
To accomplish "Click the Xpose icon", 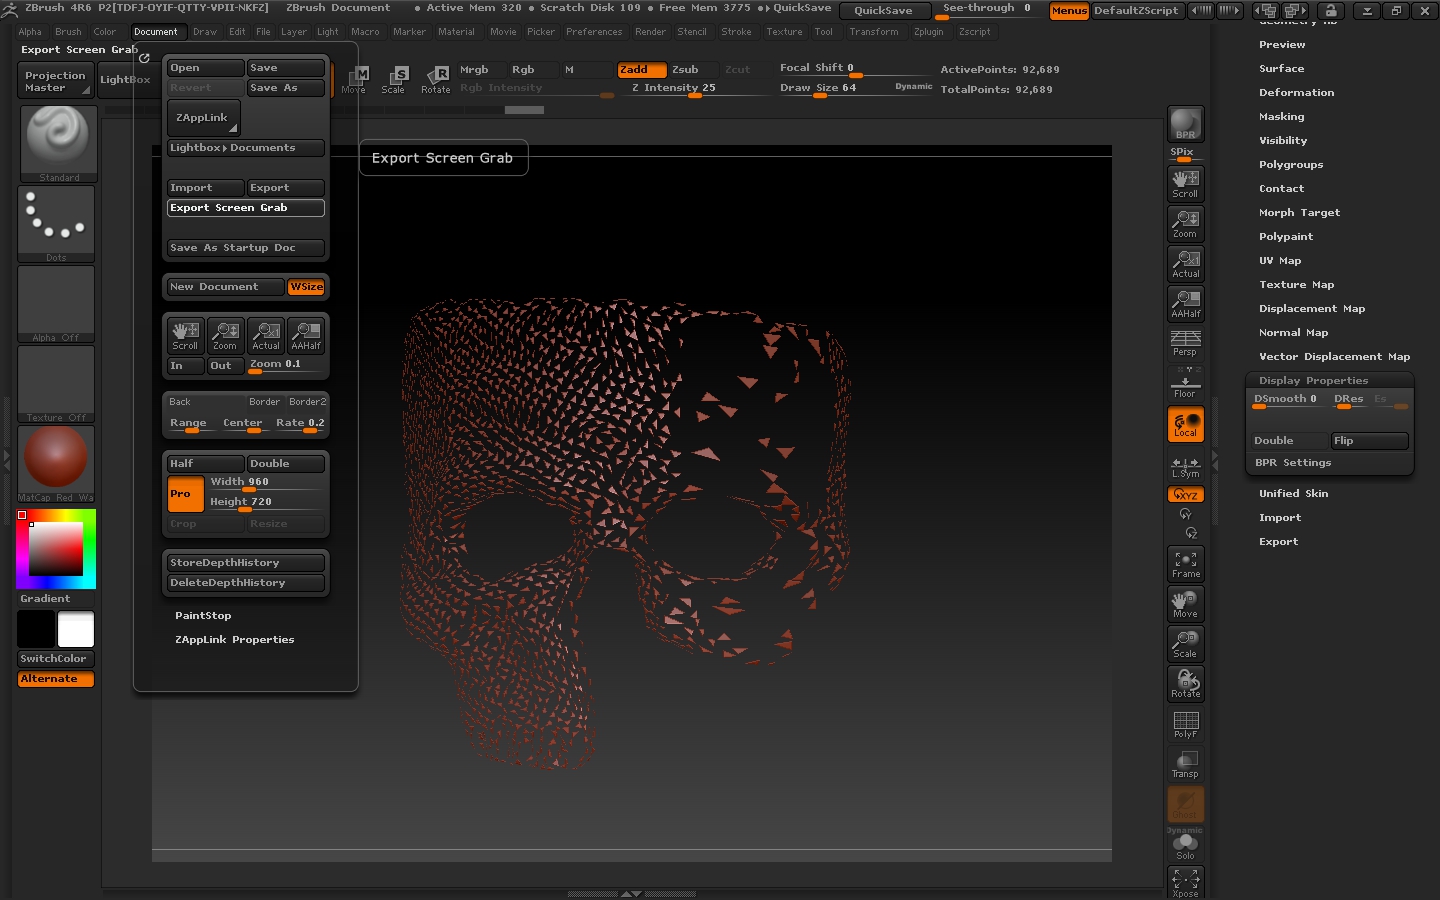I will [1185, 882].
